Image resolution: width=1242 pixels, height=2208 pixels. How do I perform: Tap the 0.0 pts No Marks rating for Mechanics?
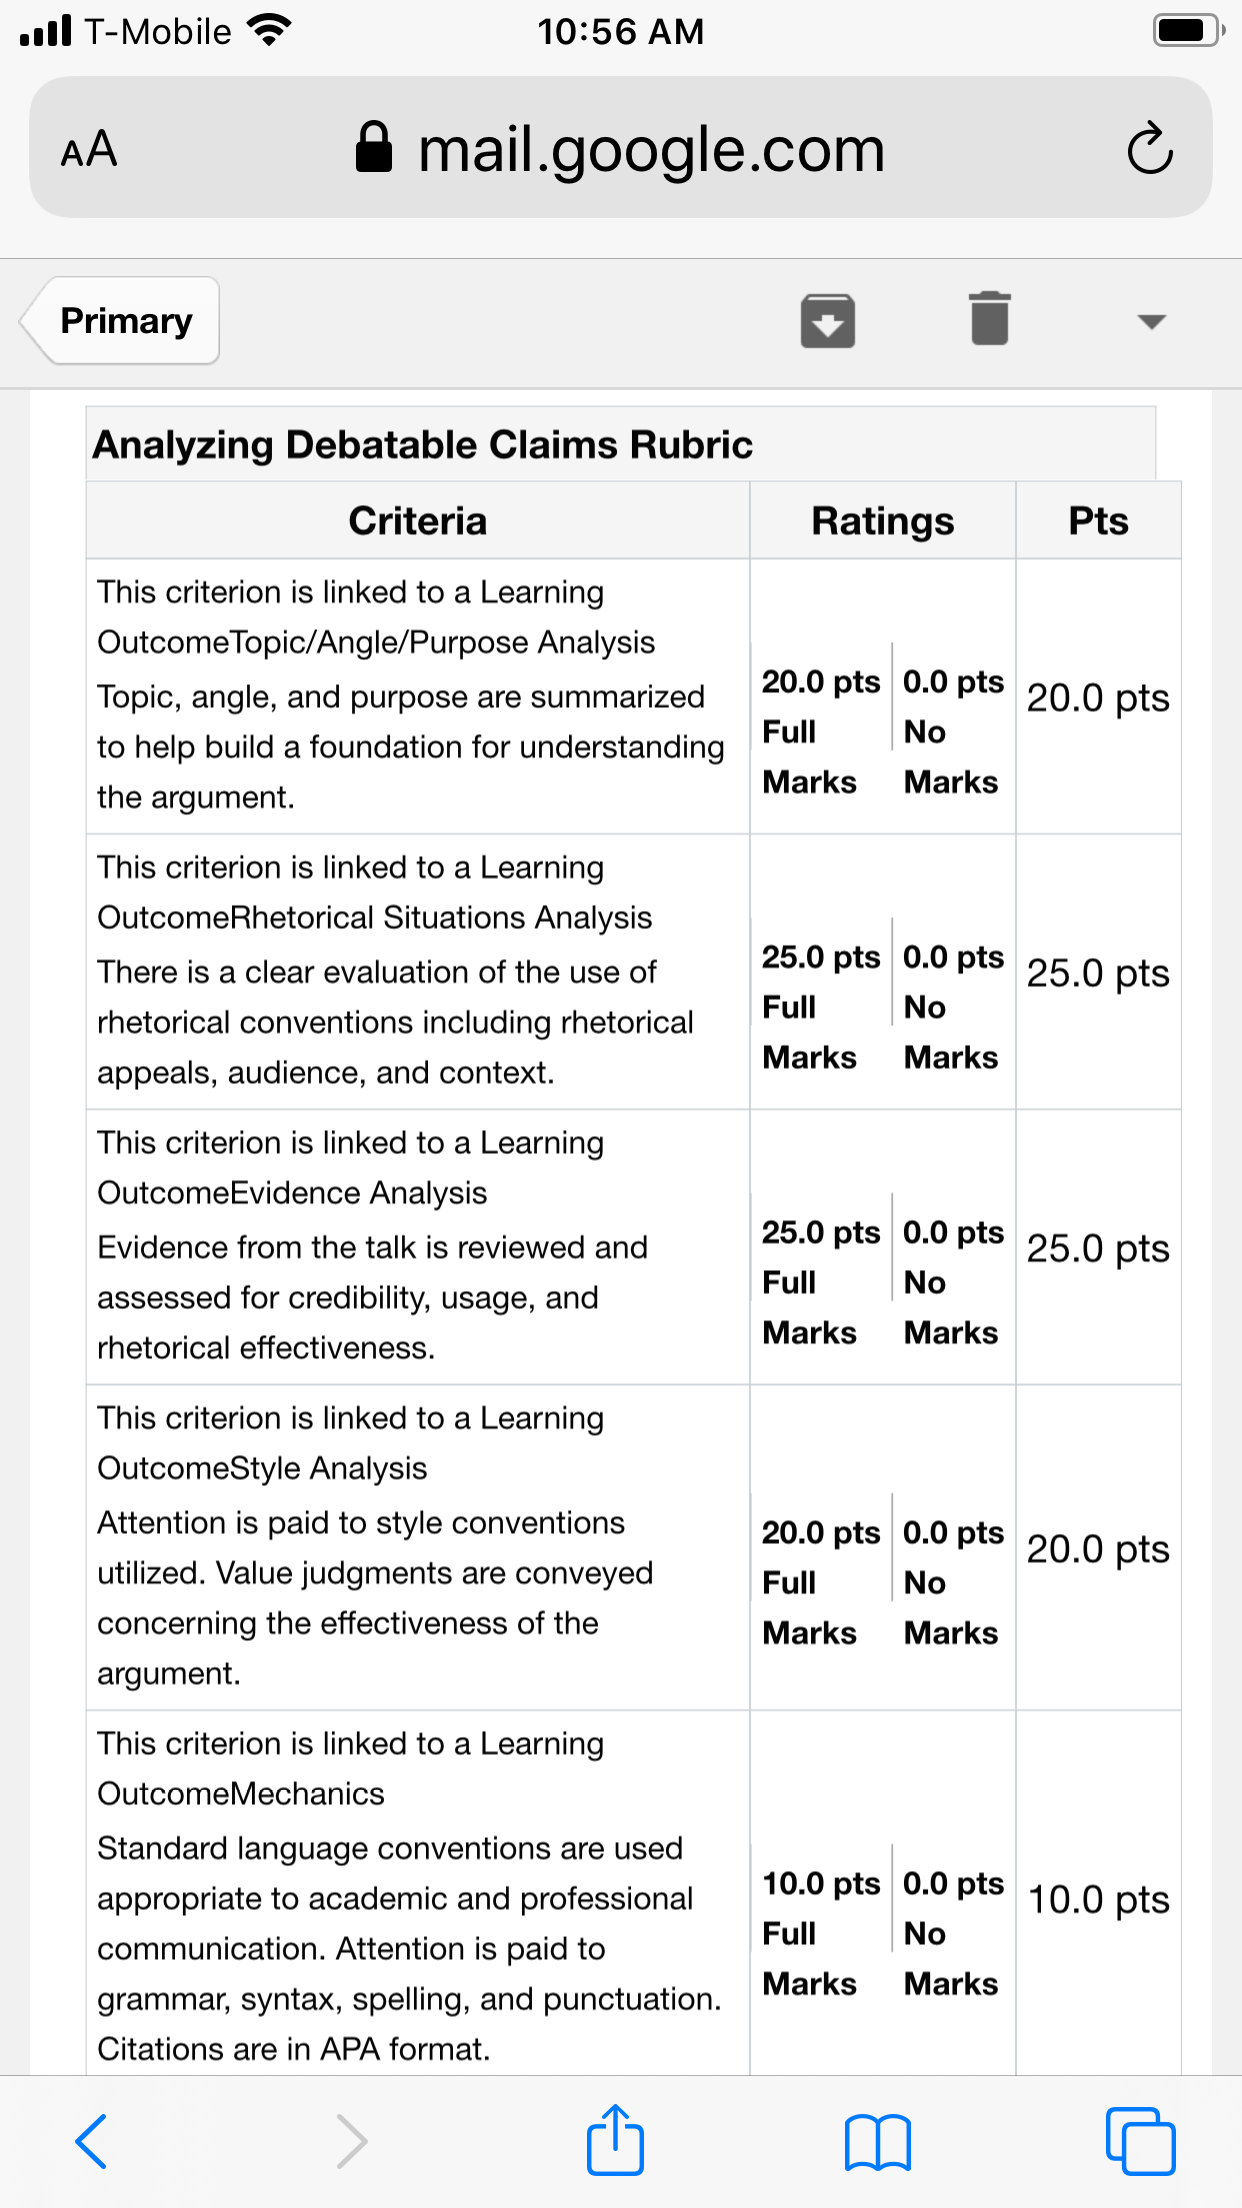coord(953,1933)
